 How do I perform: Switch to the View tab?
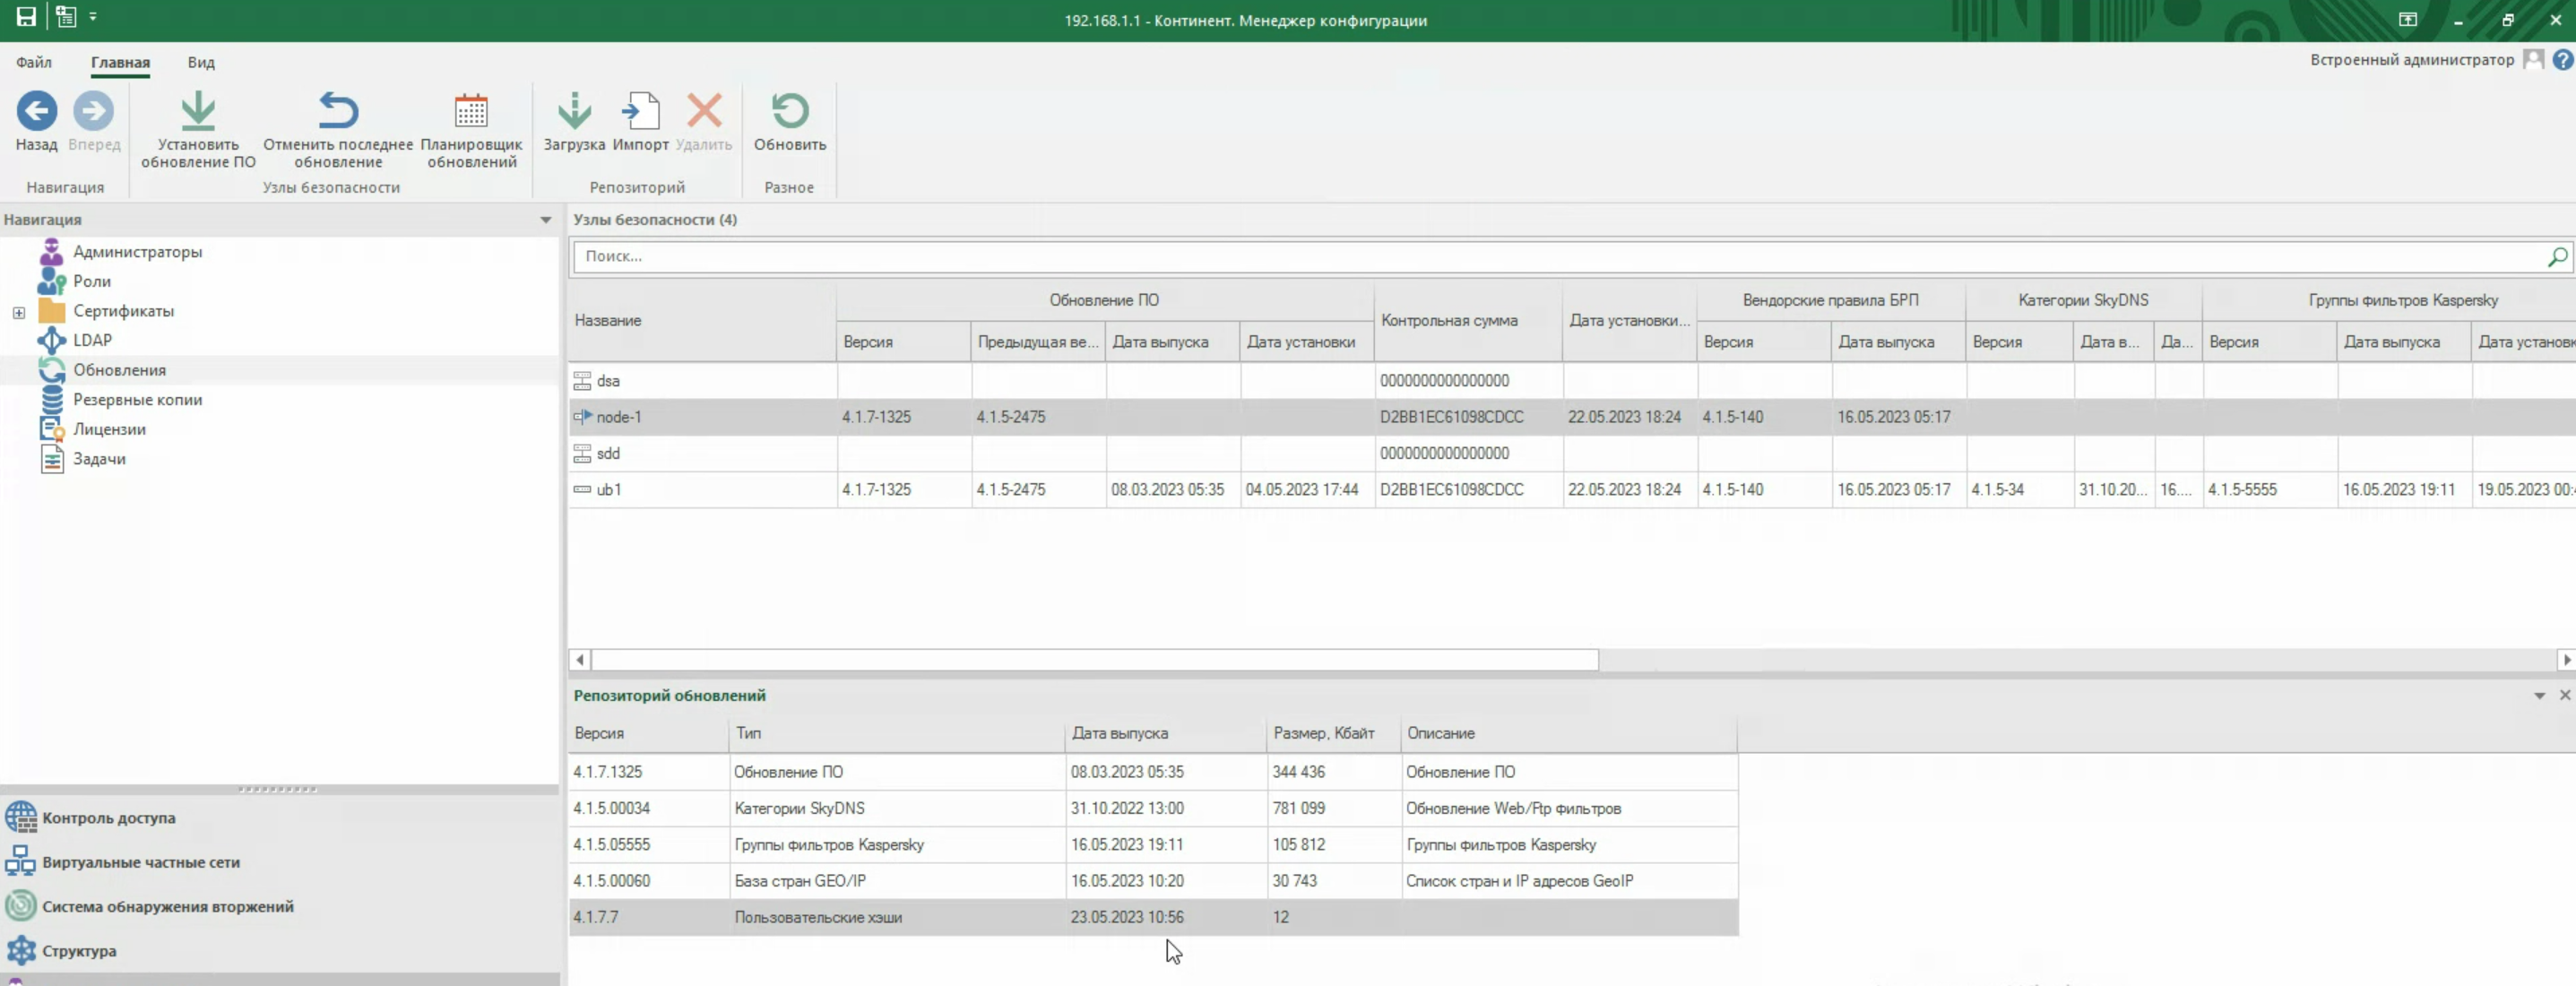(x=201, y=62)
